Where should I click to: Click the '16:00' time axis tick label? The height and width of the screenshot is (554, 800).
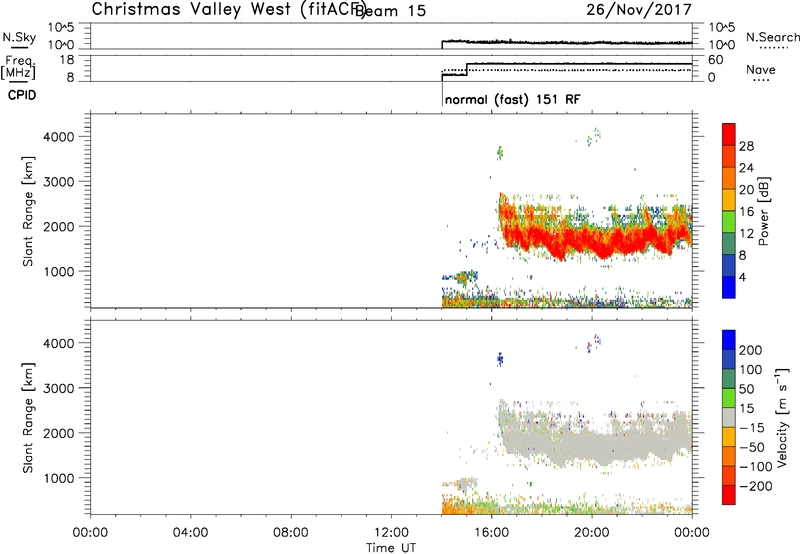[491, 533]
